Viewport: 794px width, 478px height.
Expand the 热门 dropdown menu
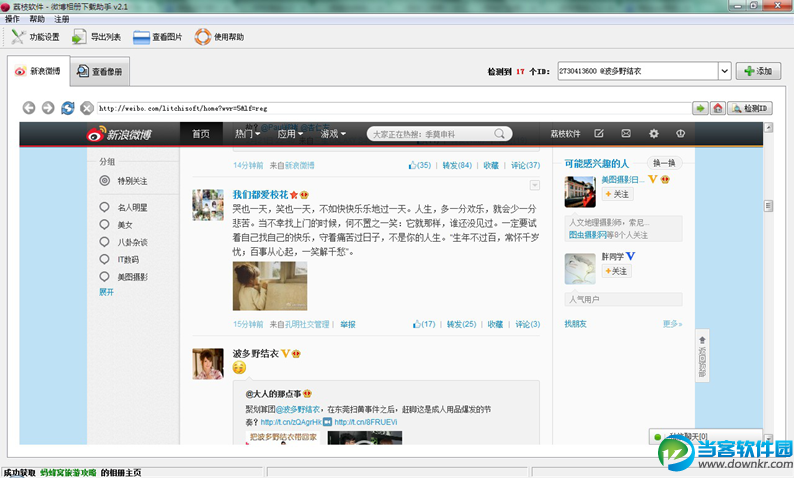point(248,134)
